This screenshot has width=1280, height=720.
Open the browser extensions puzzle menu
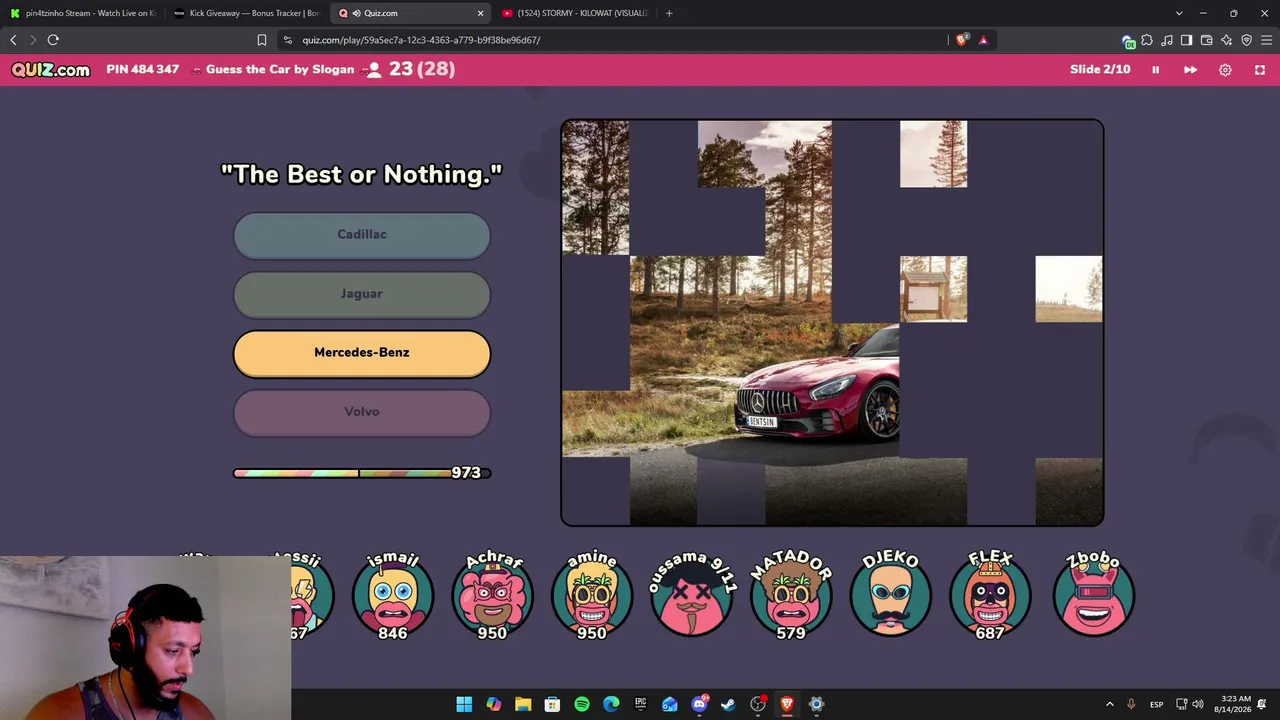(1147, 40)
